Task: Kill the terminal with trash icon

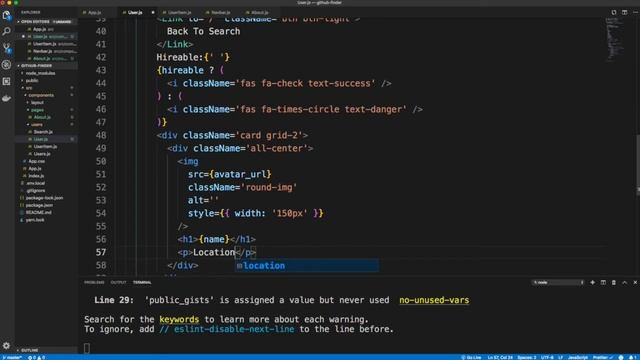Action: 613,282
